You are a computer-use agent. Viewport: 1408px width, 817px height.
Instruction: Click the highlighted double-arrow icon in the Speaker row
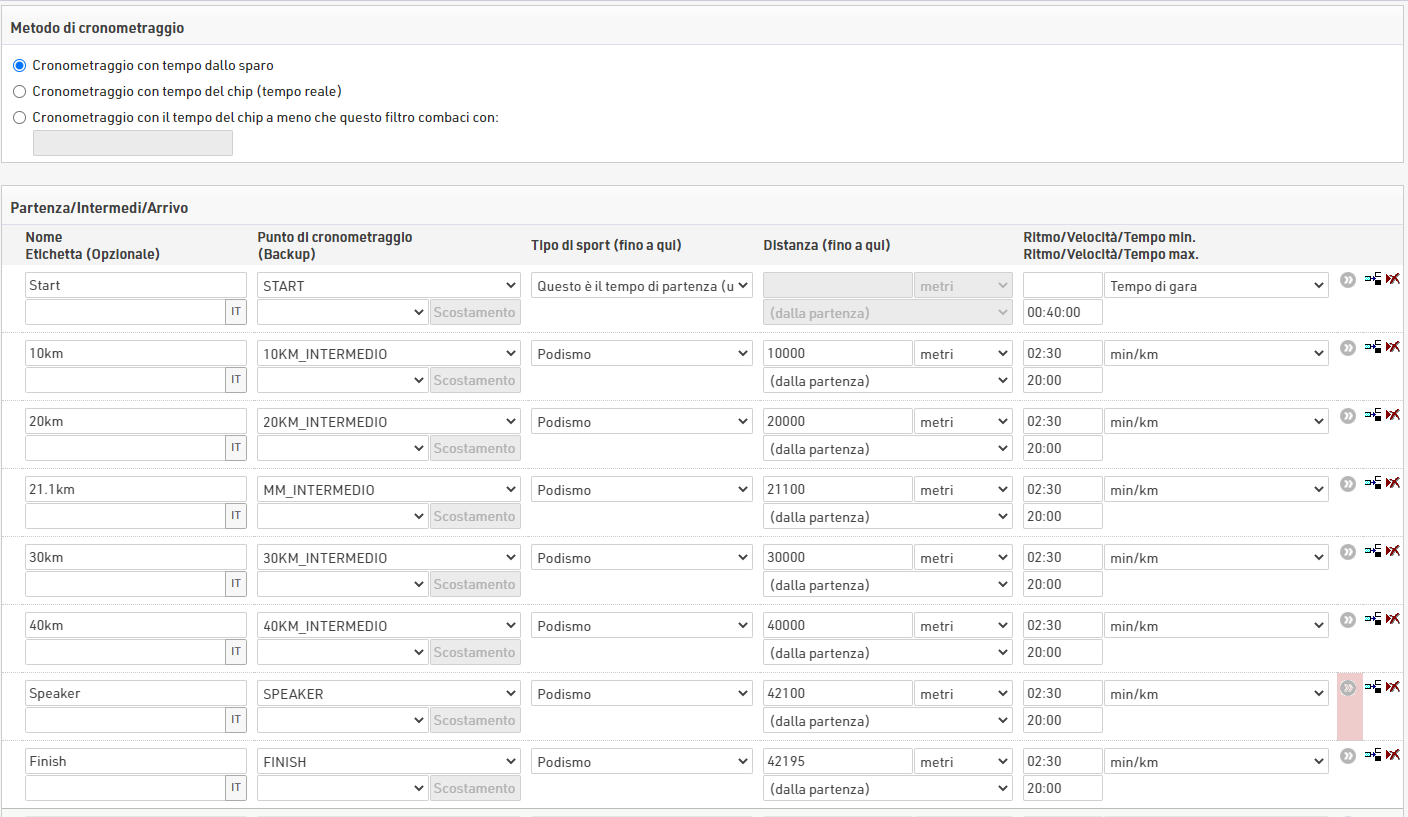click(1348, 688)
